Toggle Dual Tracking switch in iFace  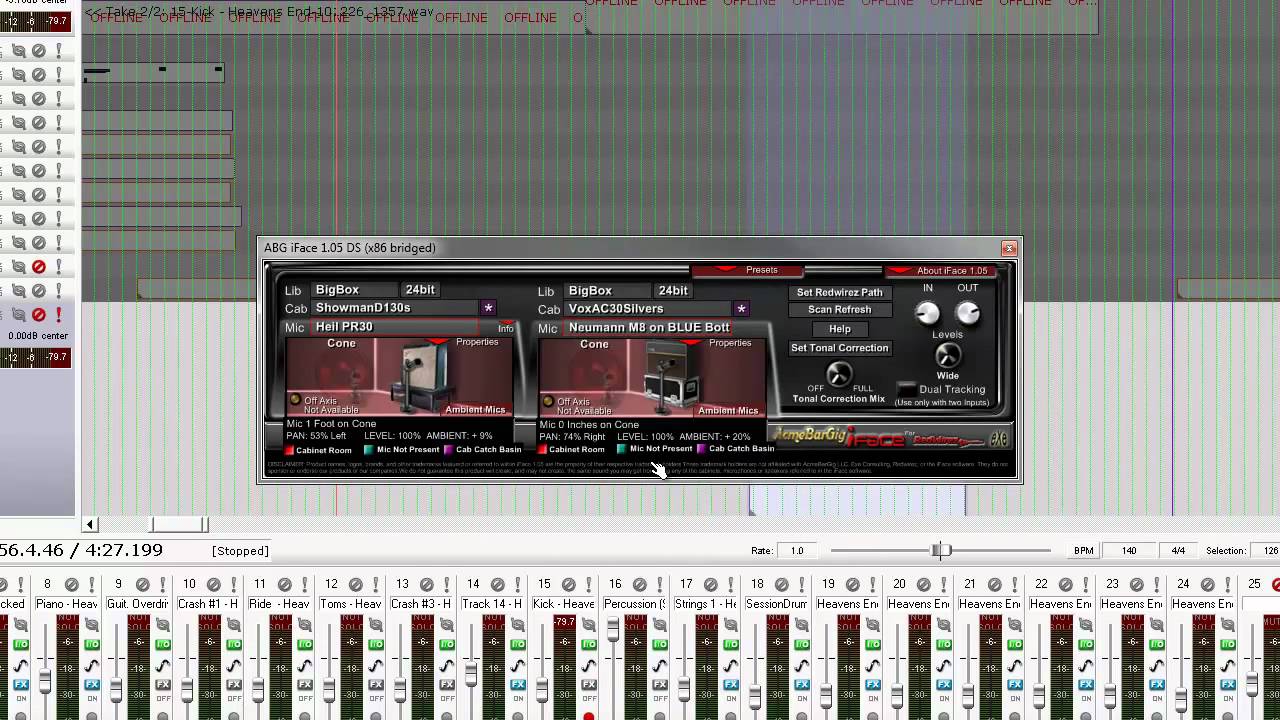pos(907,389)
